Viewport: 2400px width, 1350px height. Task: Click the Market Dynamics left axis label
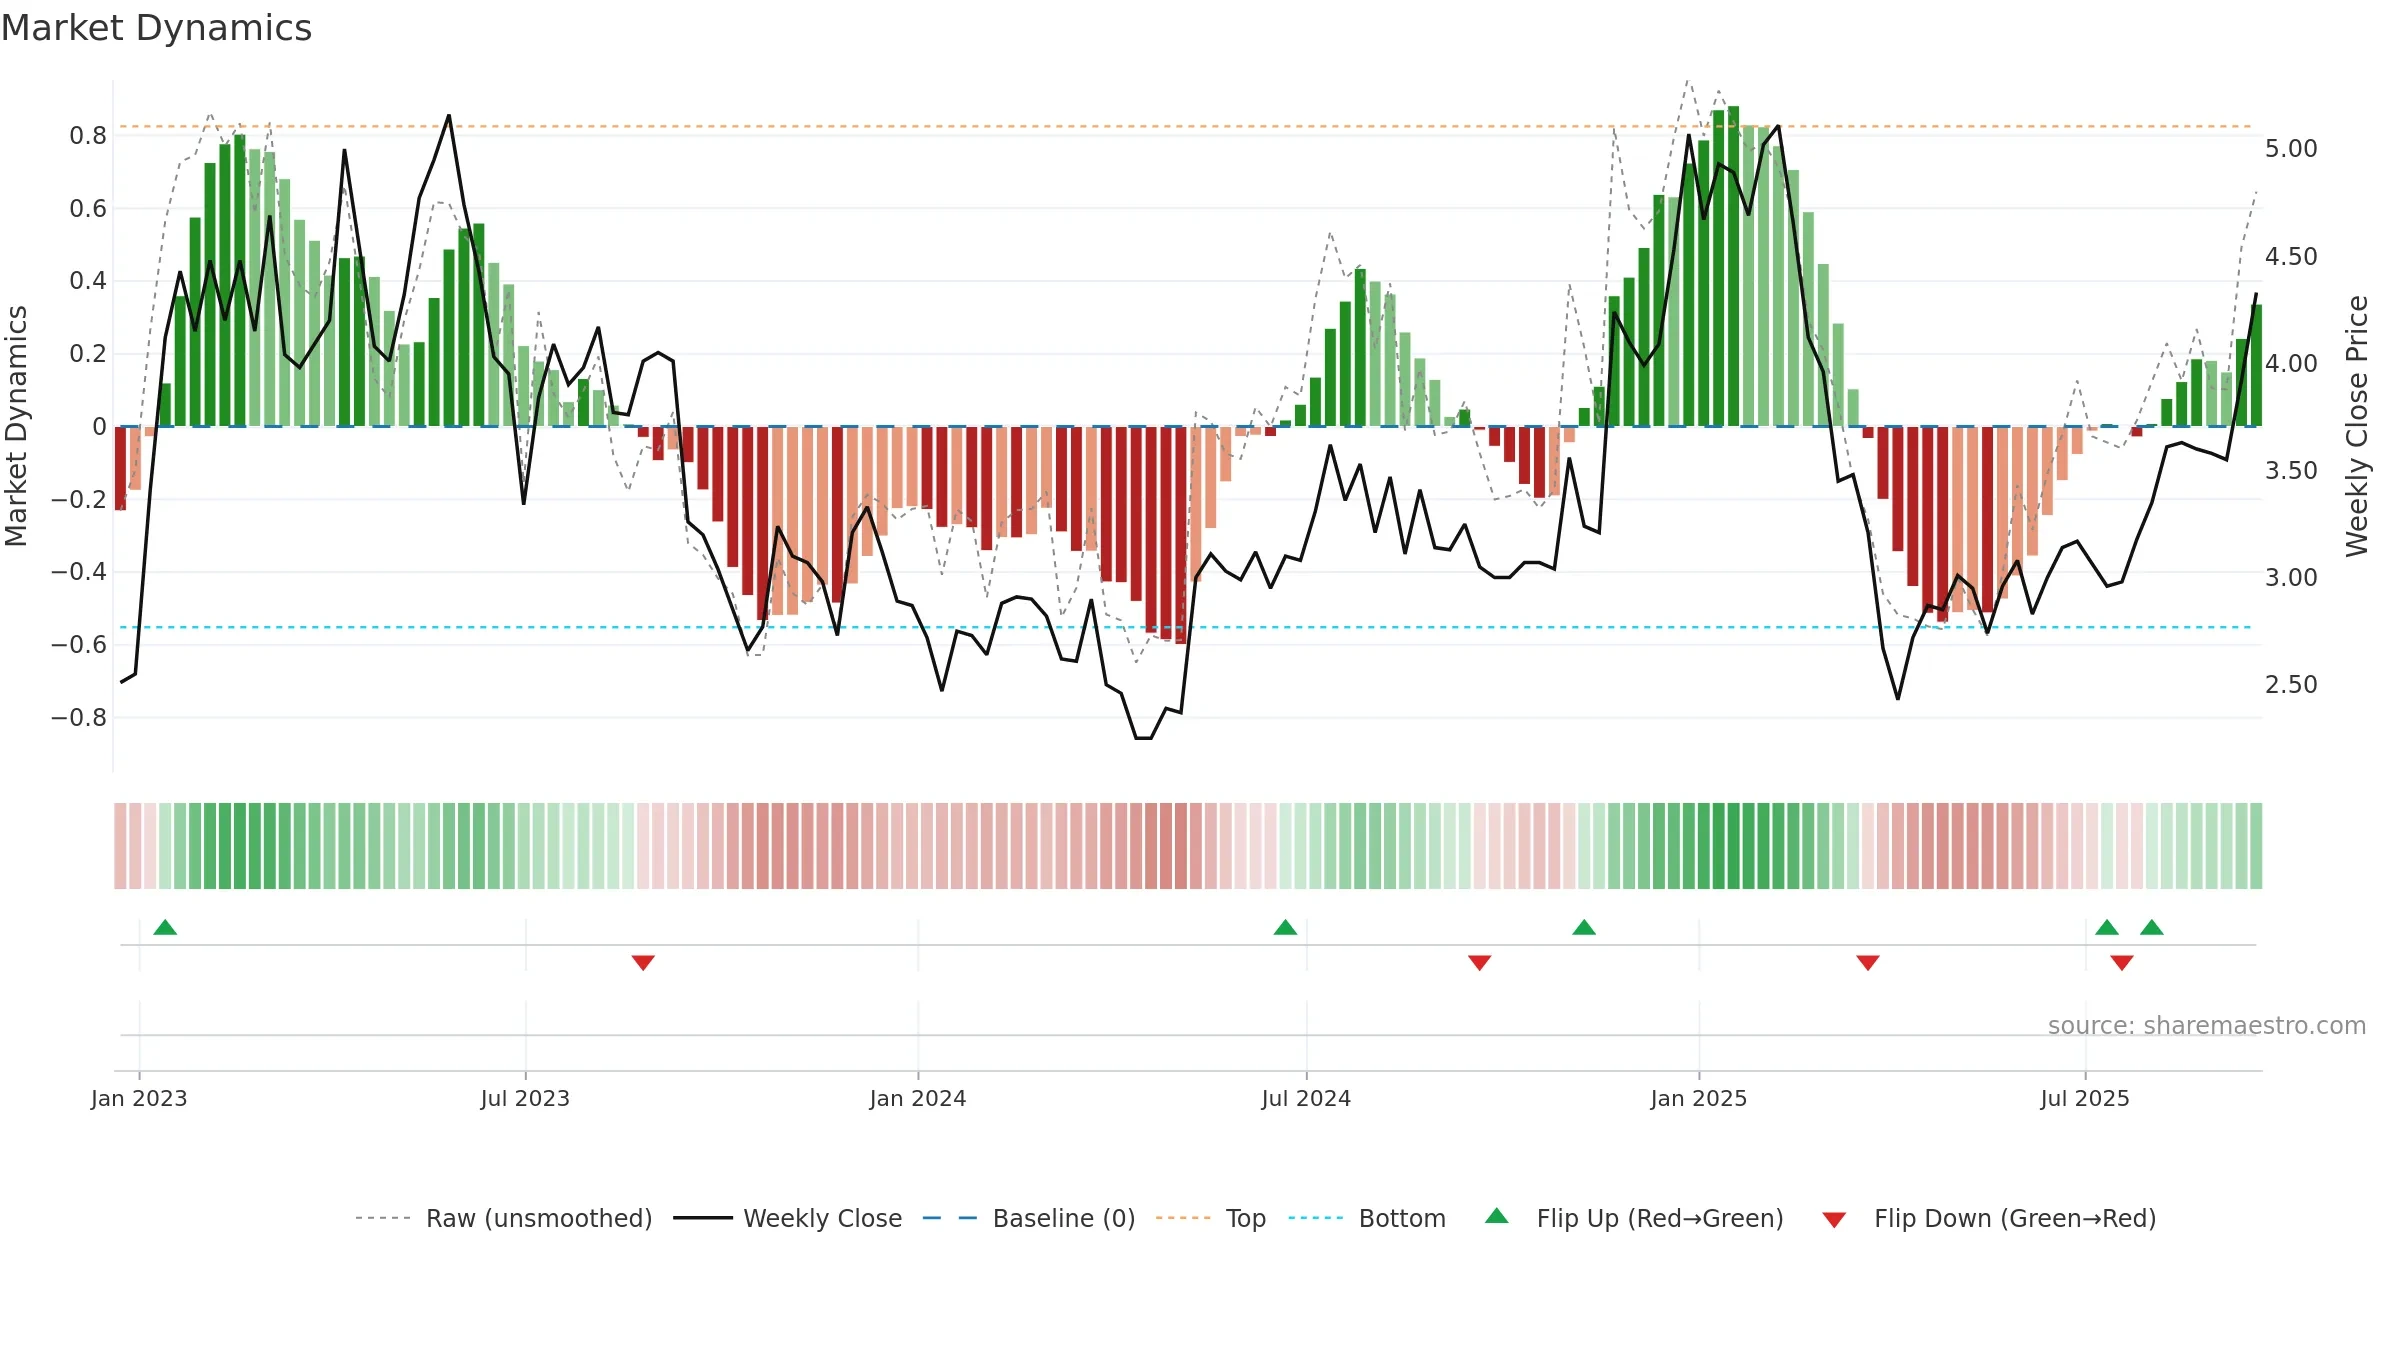coord(16,426)
